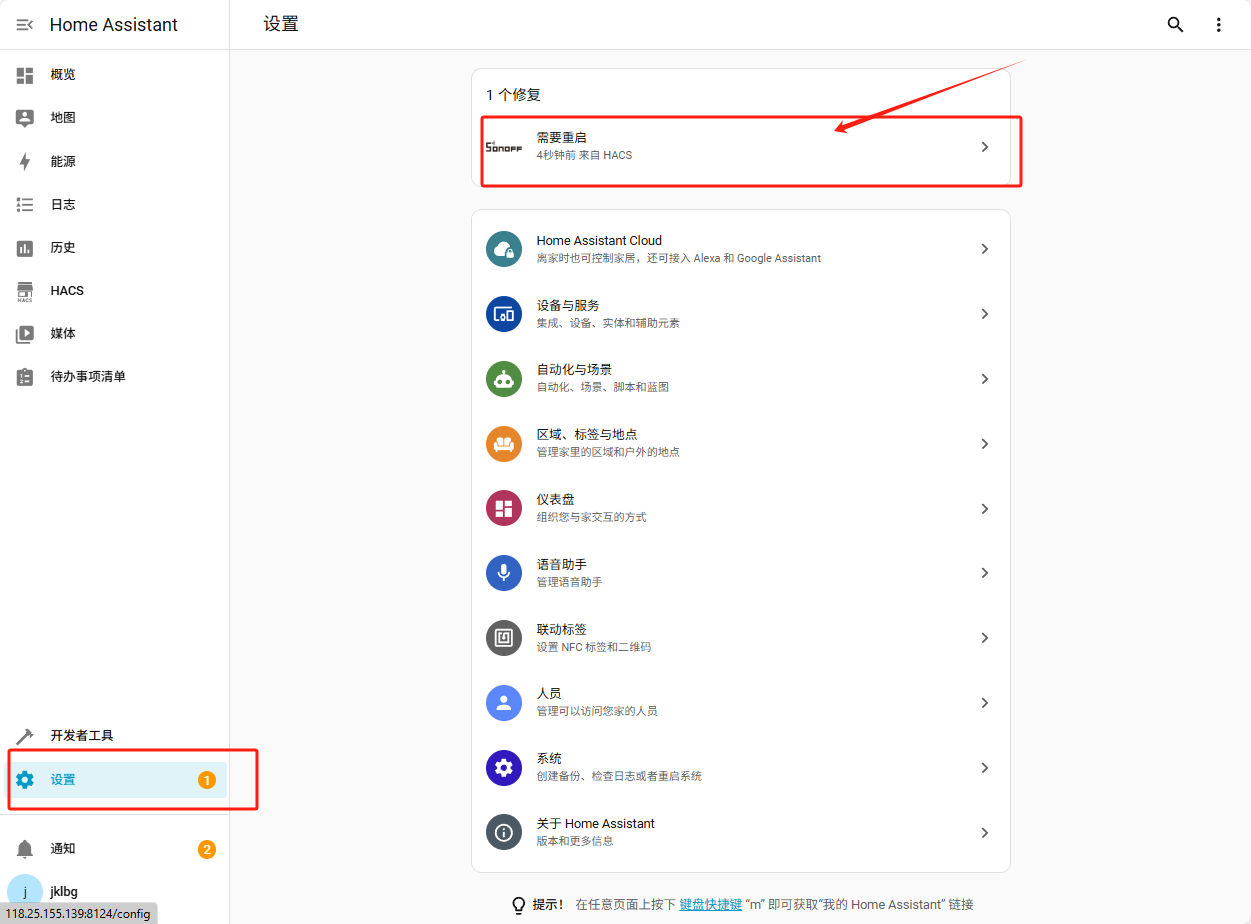Click the 语音助手 microphone icon
1251x924 pixels.
point(504,573)
